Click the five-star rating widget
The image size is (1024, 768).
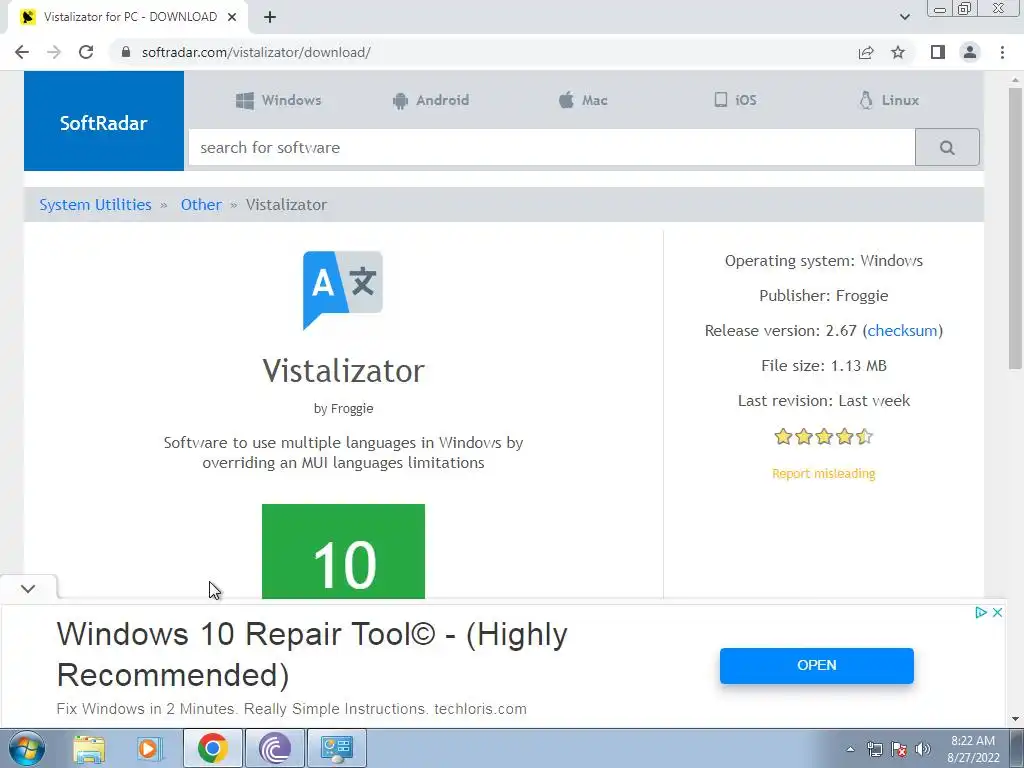pos(823,436)
